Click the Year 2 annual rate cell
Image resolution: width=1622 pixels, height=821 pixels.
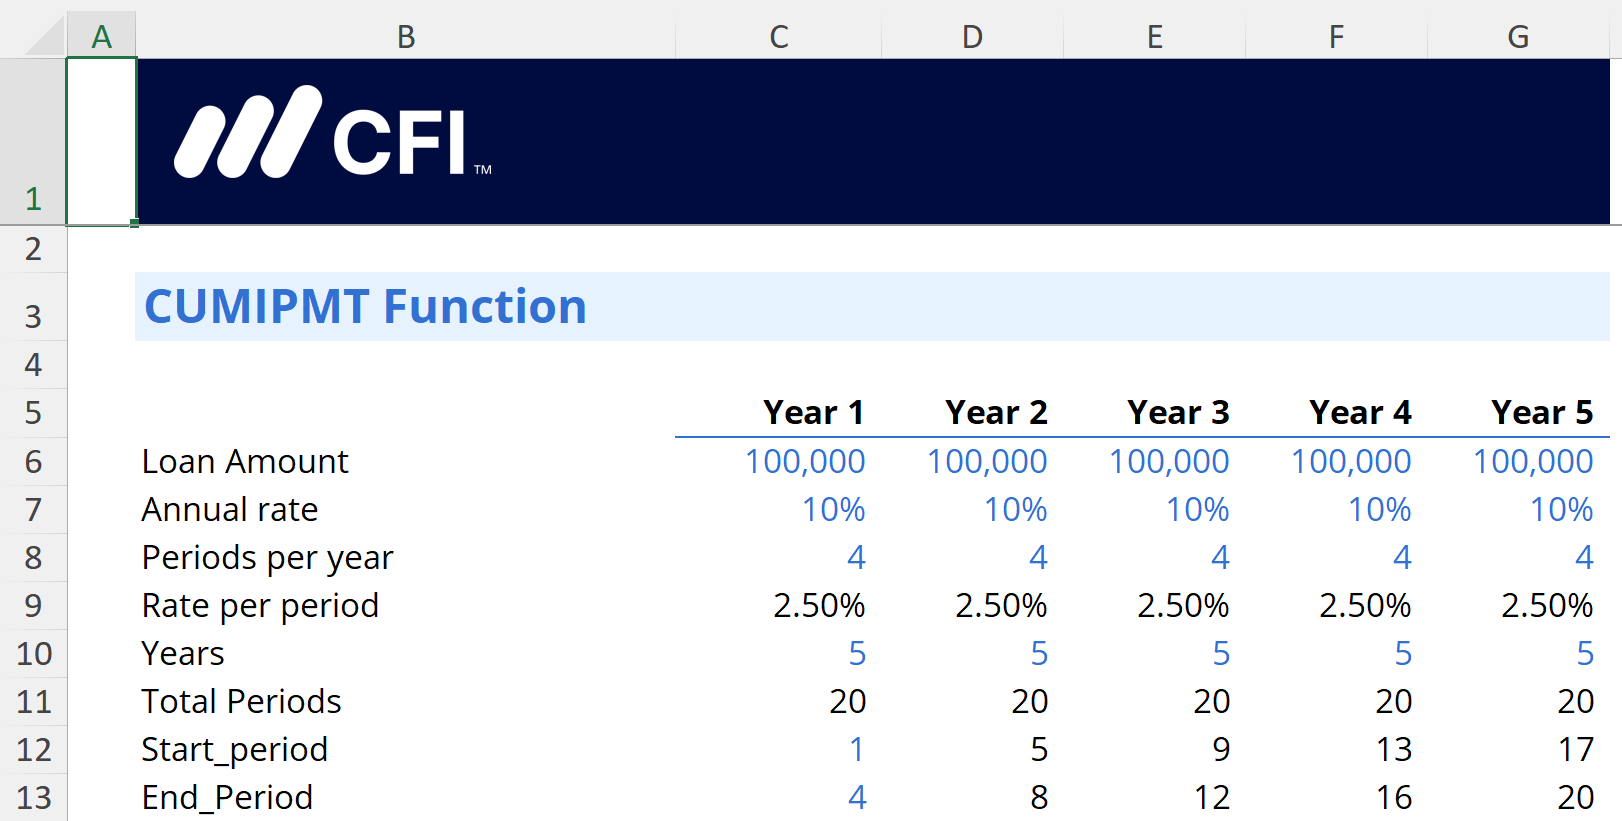pos(1015,510)
